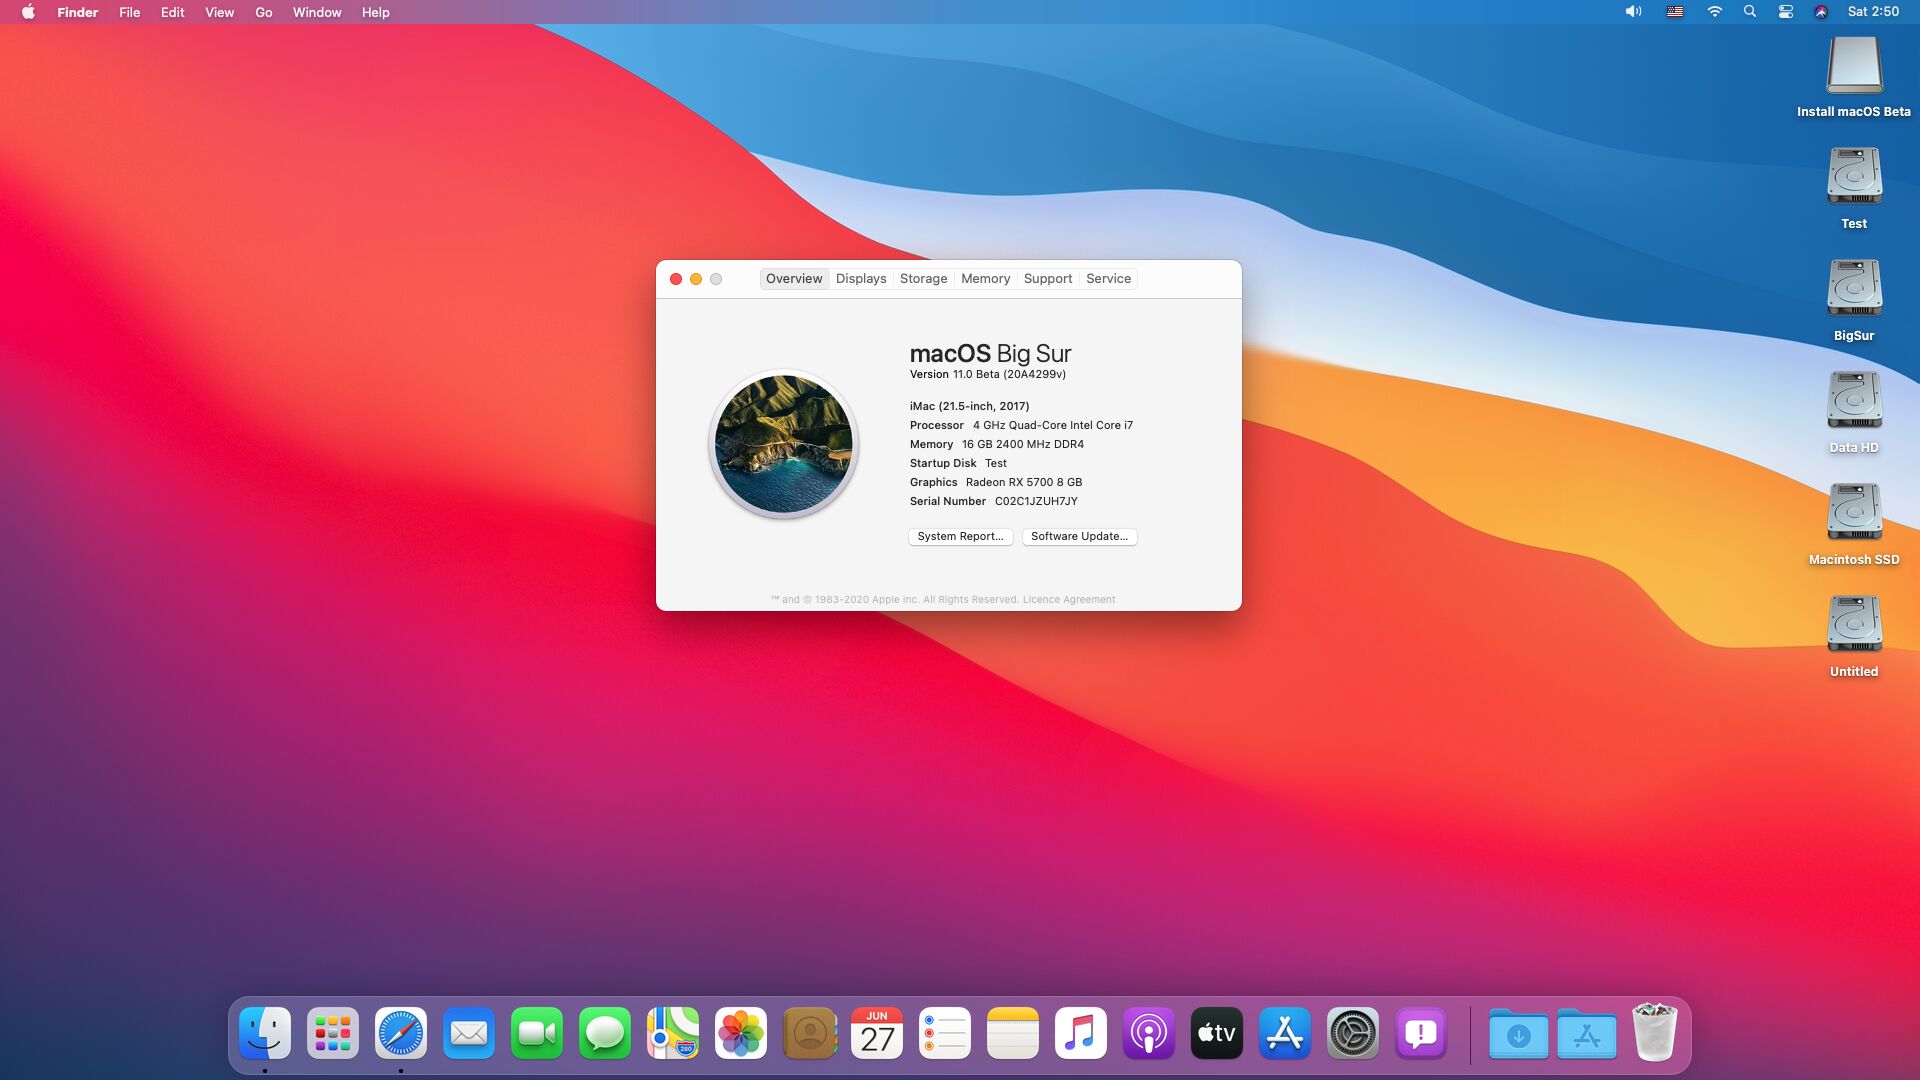1920x1080 pixels.
Task: Open the Apple menu
Action: [x=28, y=12]
